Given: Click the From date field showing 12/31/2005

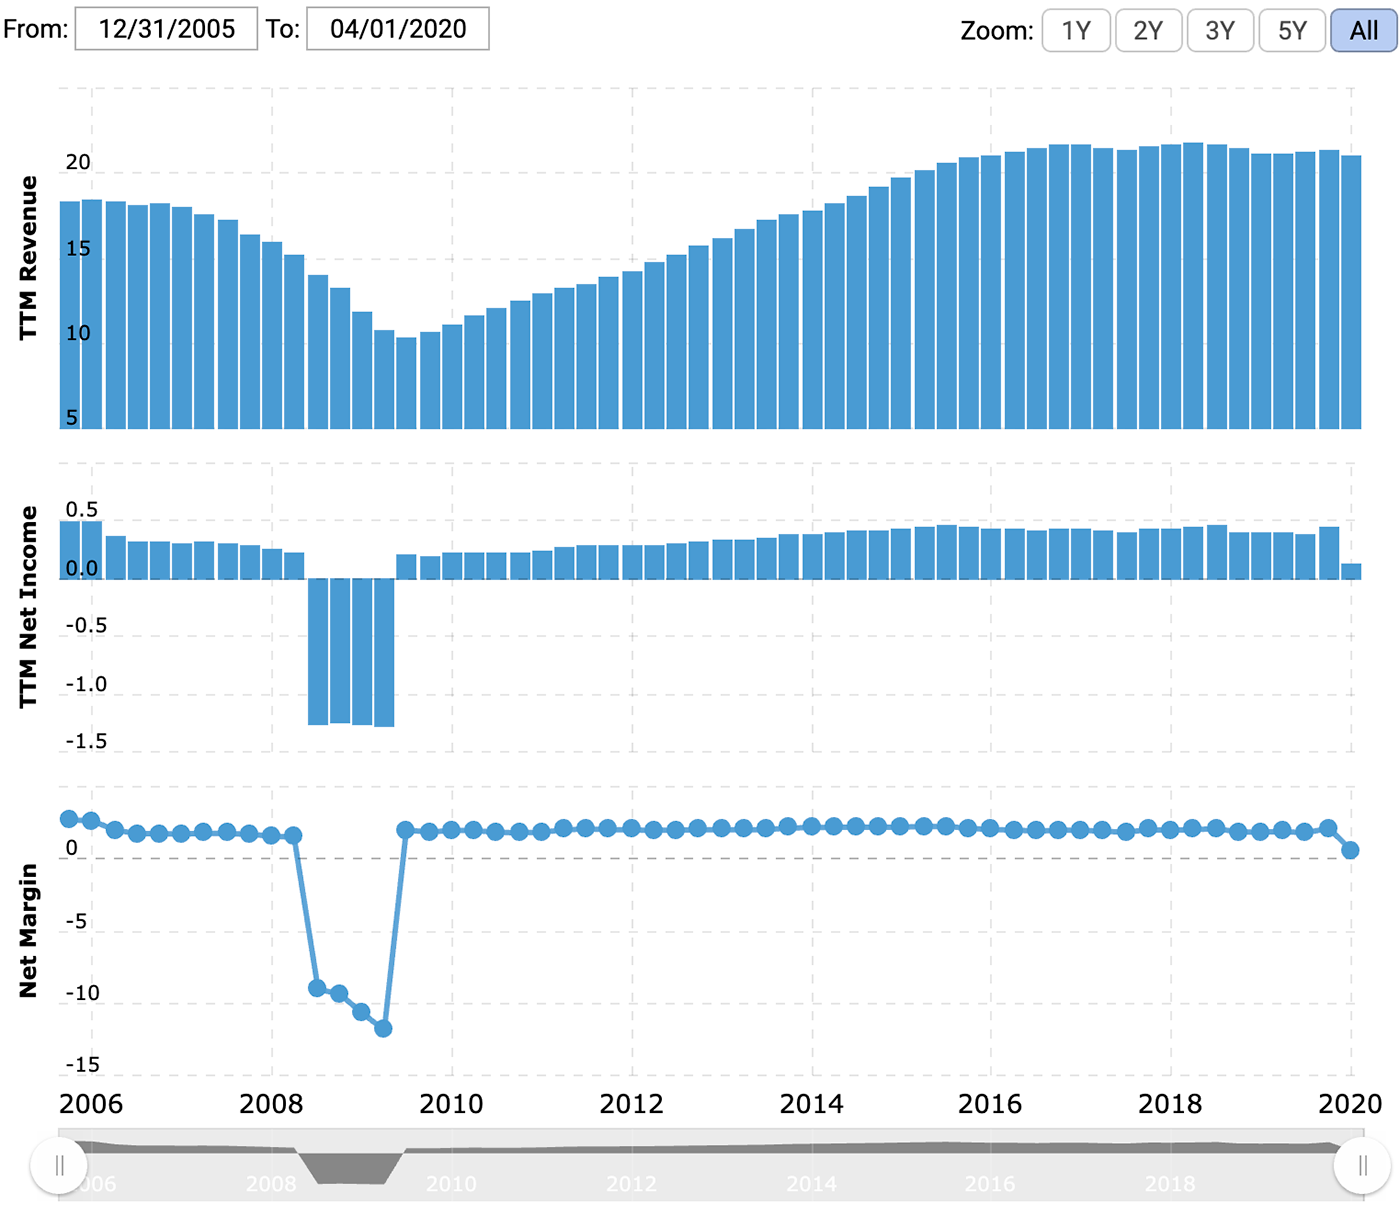Looking at the screenshot, I should tap(166, 28).
